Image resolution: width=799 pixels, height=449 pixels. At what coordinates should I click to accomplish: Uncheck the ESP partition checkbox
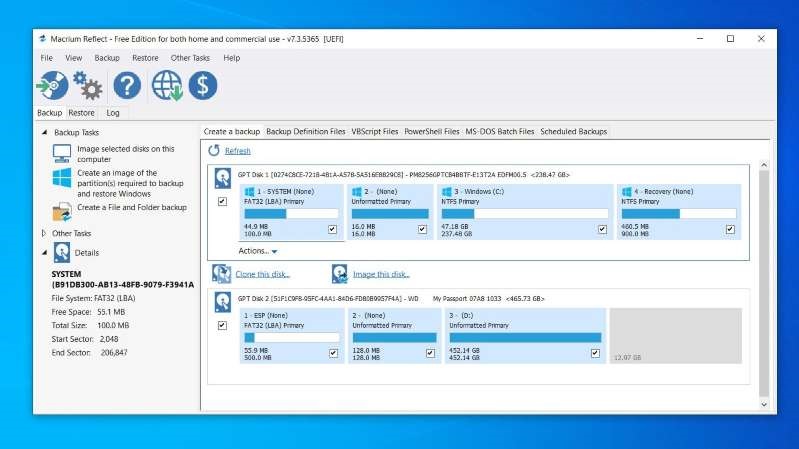[333, 353]
